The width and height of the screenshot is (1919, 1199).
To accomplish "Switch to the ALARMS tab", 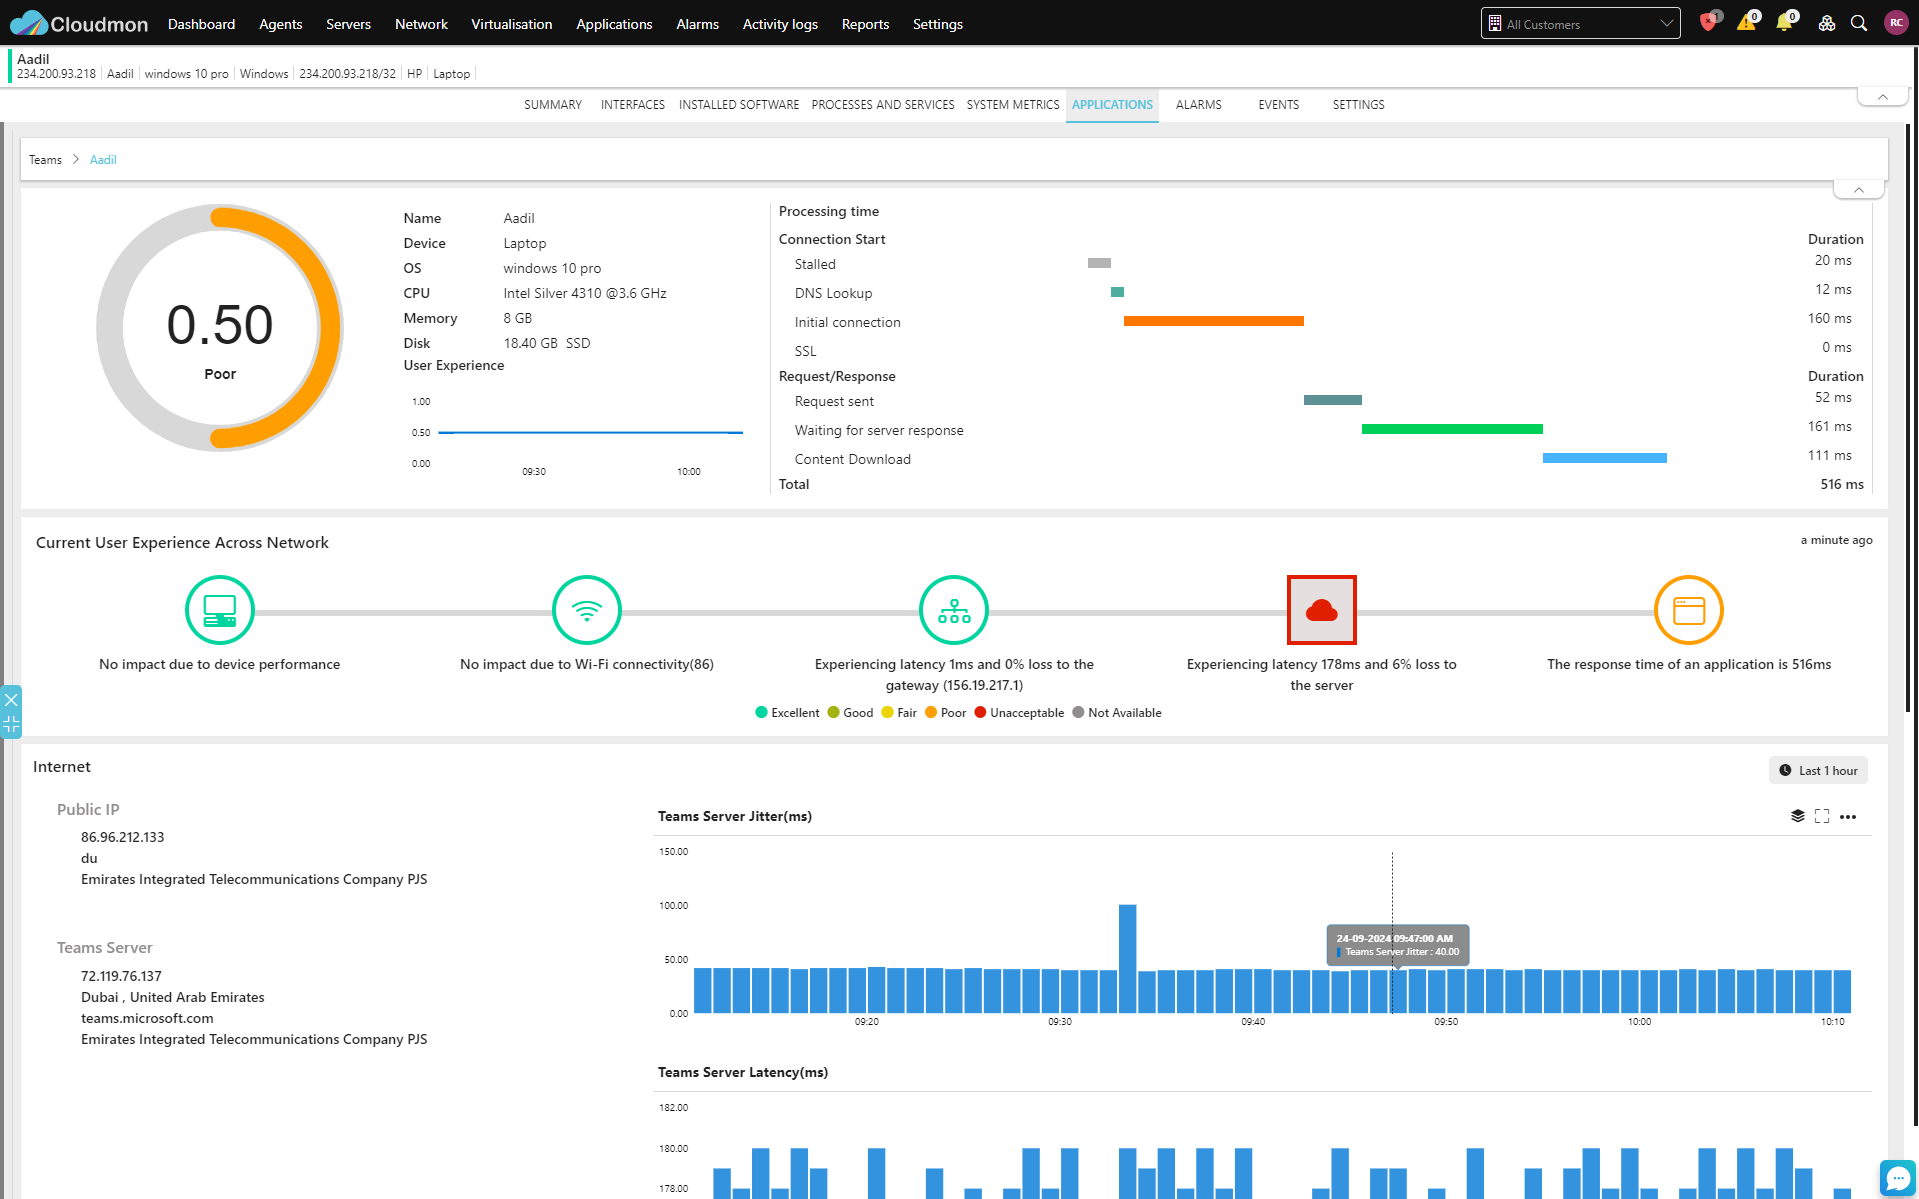I will coord(1198,105).
